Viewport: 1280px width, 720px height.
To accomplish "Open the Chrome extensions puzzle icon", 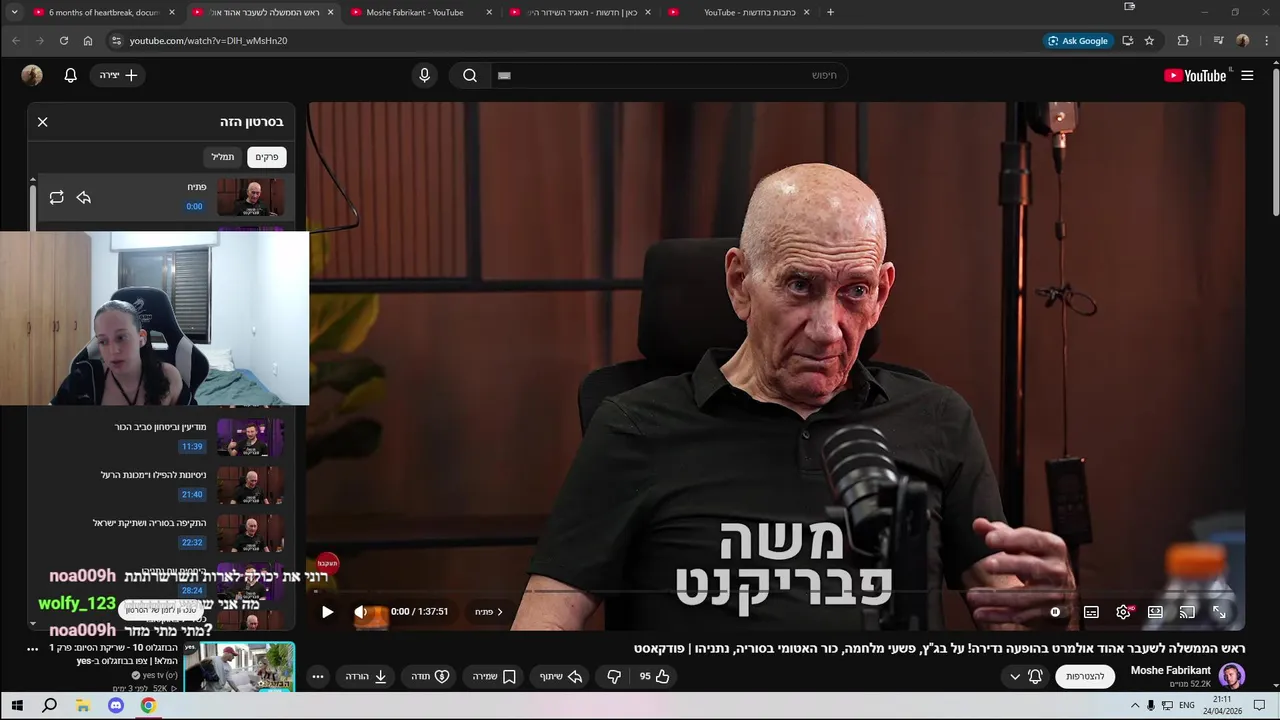I will [x=1183, y=41].
